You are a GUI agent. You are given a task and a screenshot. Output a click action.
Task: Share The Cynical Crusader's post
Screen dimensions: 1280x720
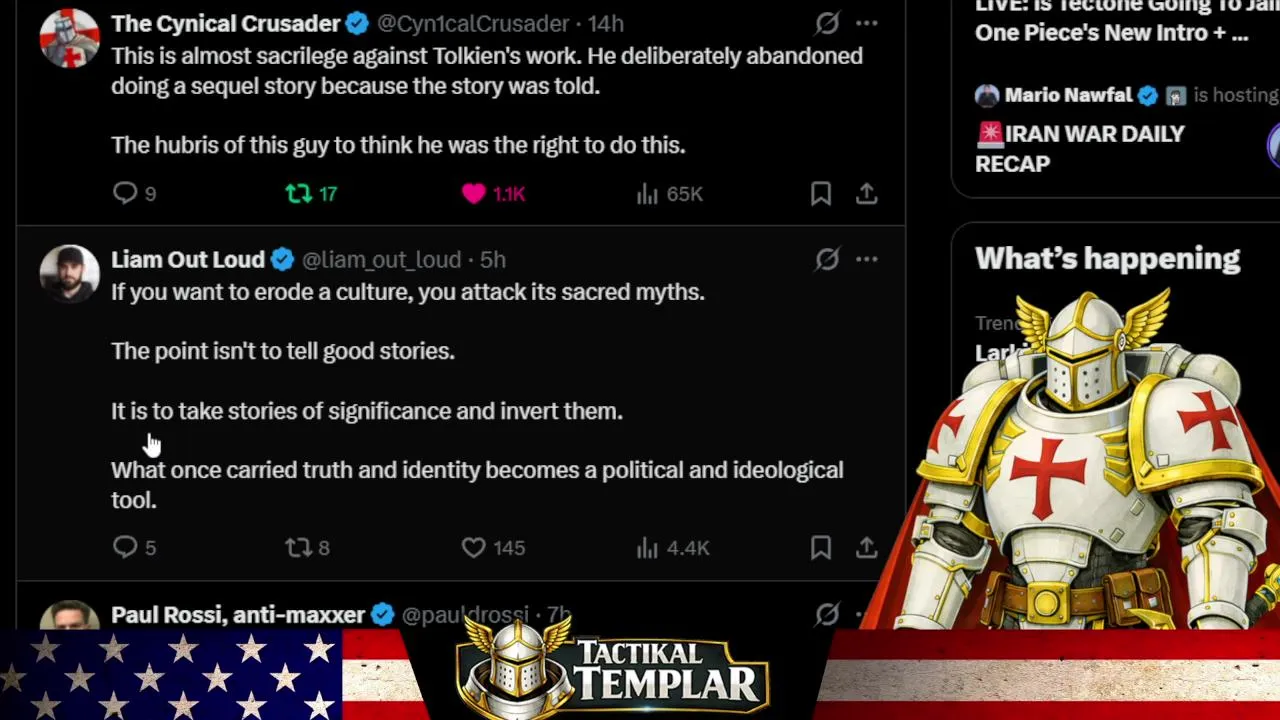867,193
